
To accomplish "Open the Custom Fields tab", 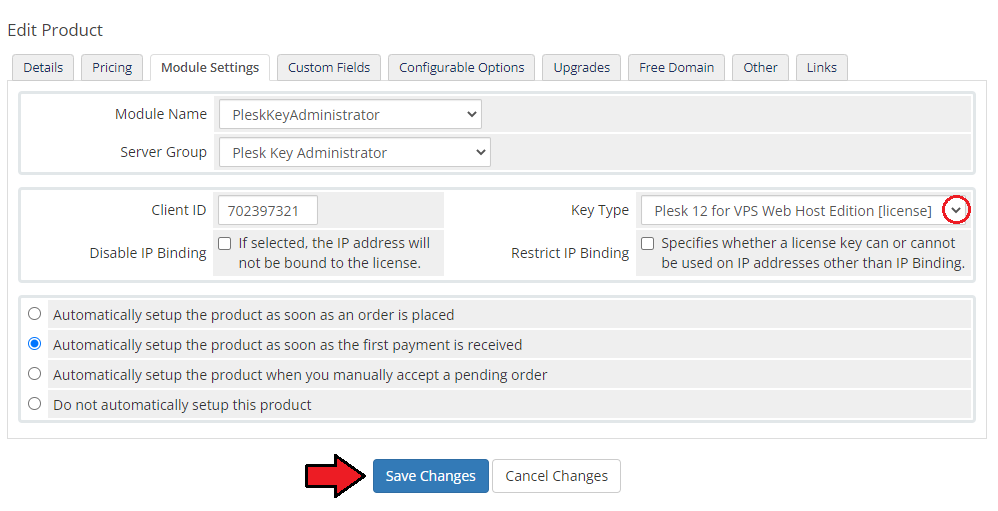I will pos(329,68).
